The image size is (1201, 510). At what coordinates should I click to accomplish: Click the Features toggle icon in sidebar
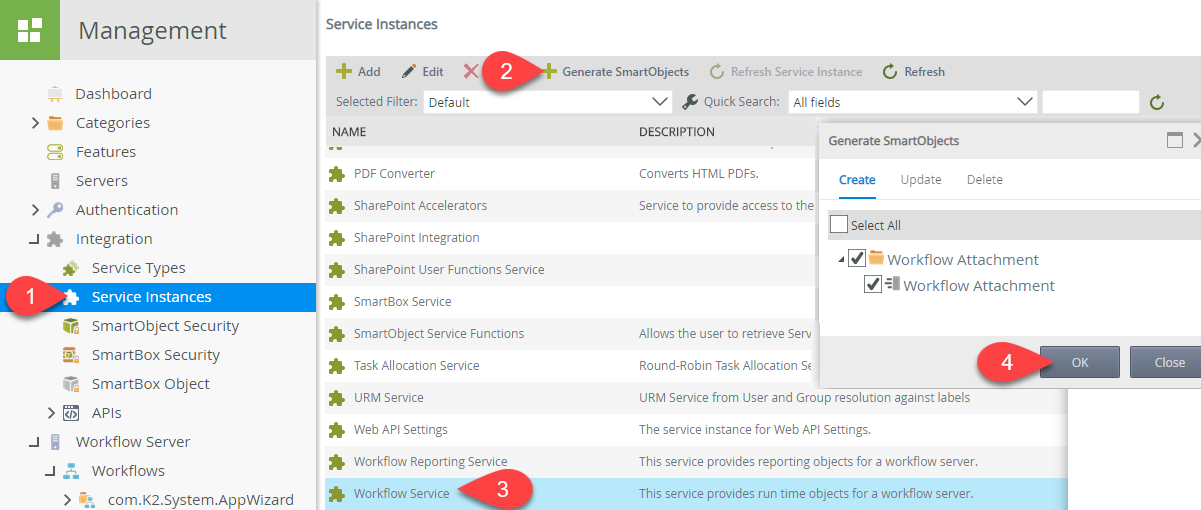coord(55,152)
